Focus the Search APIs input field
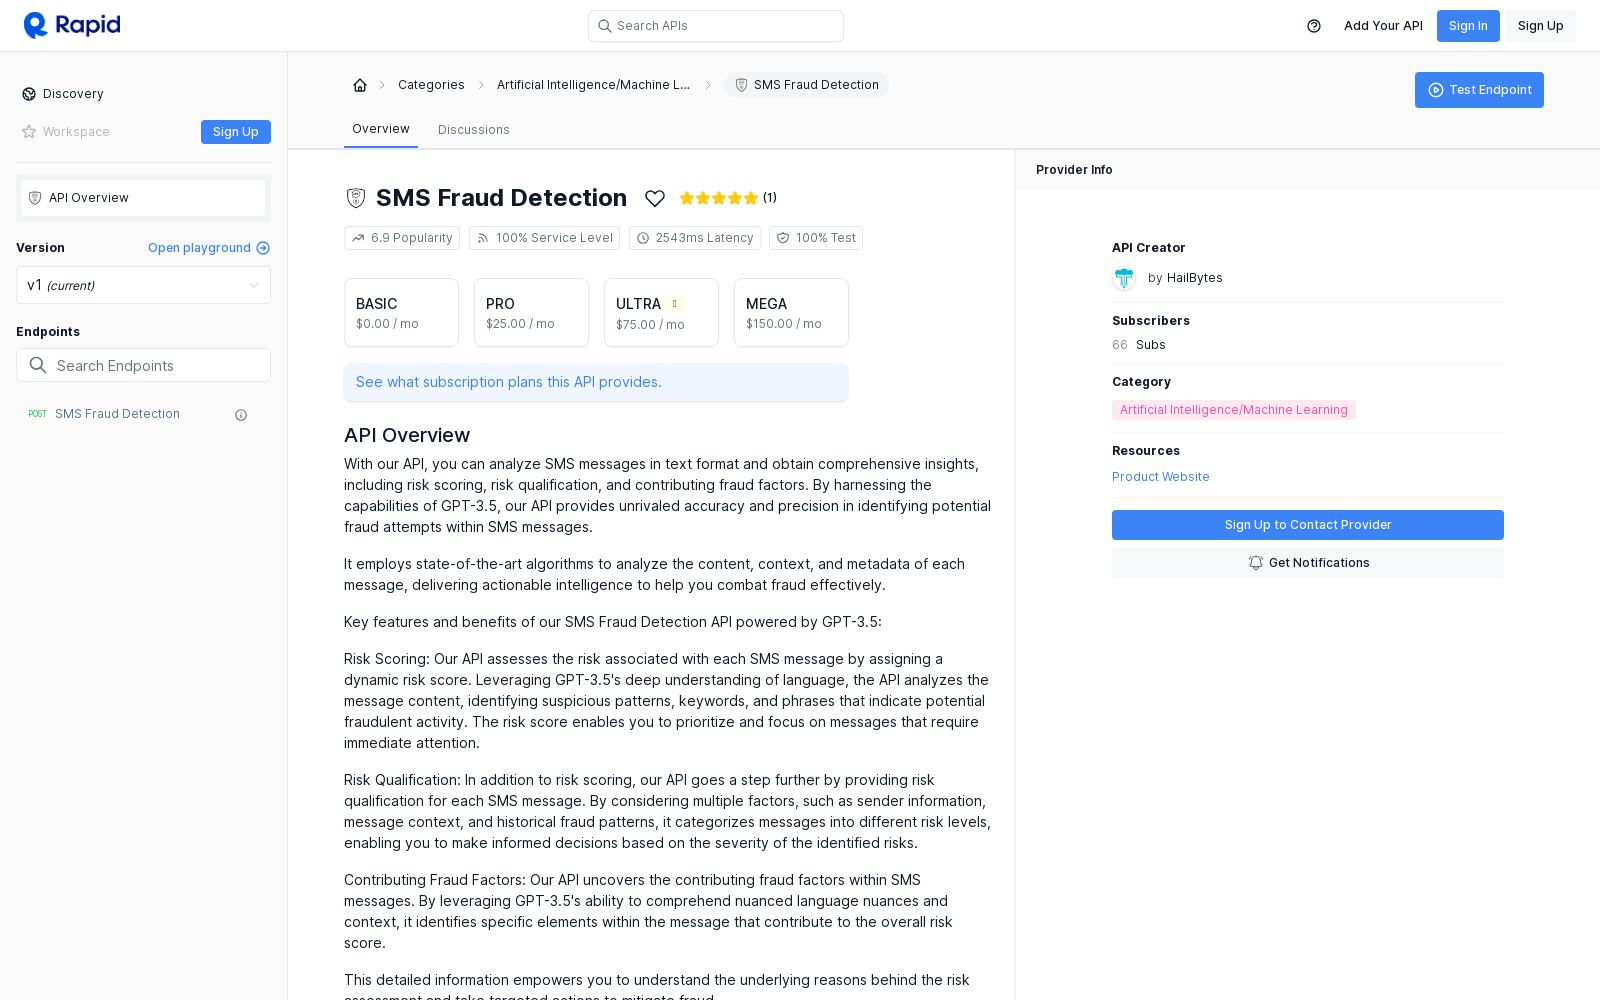Image resolution: width=1600 pixels, height=1000 pixels. [716, 26]
